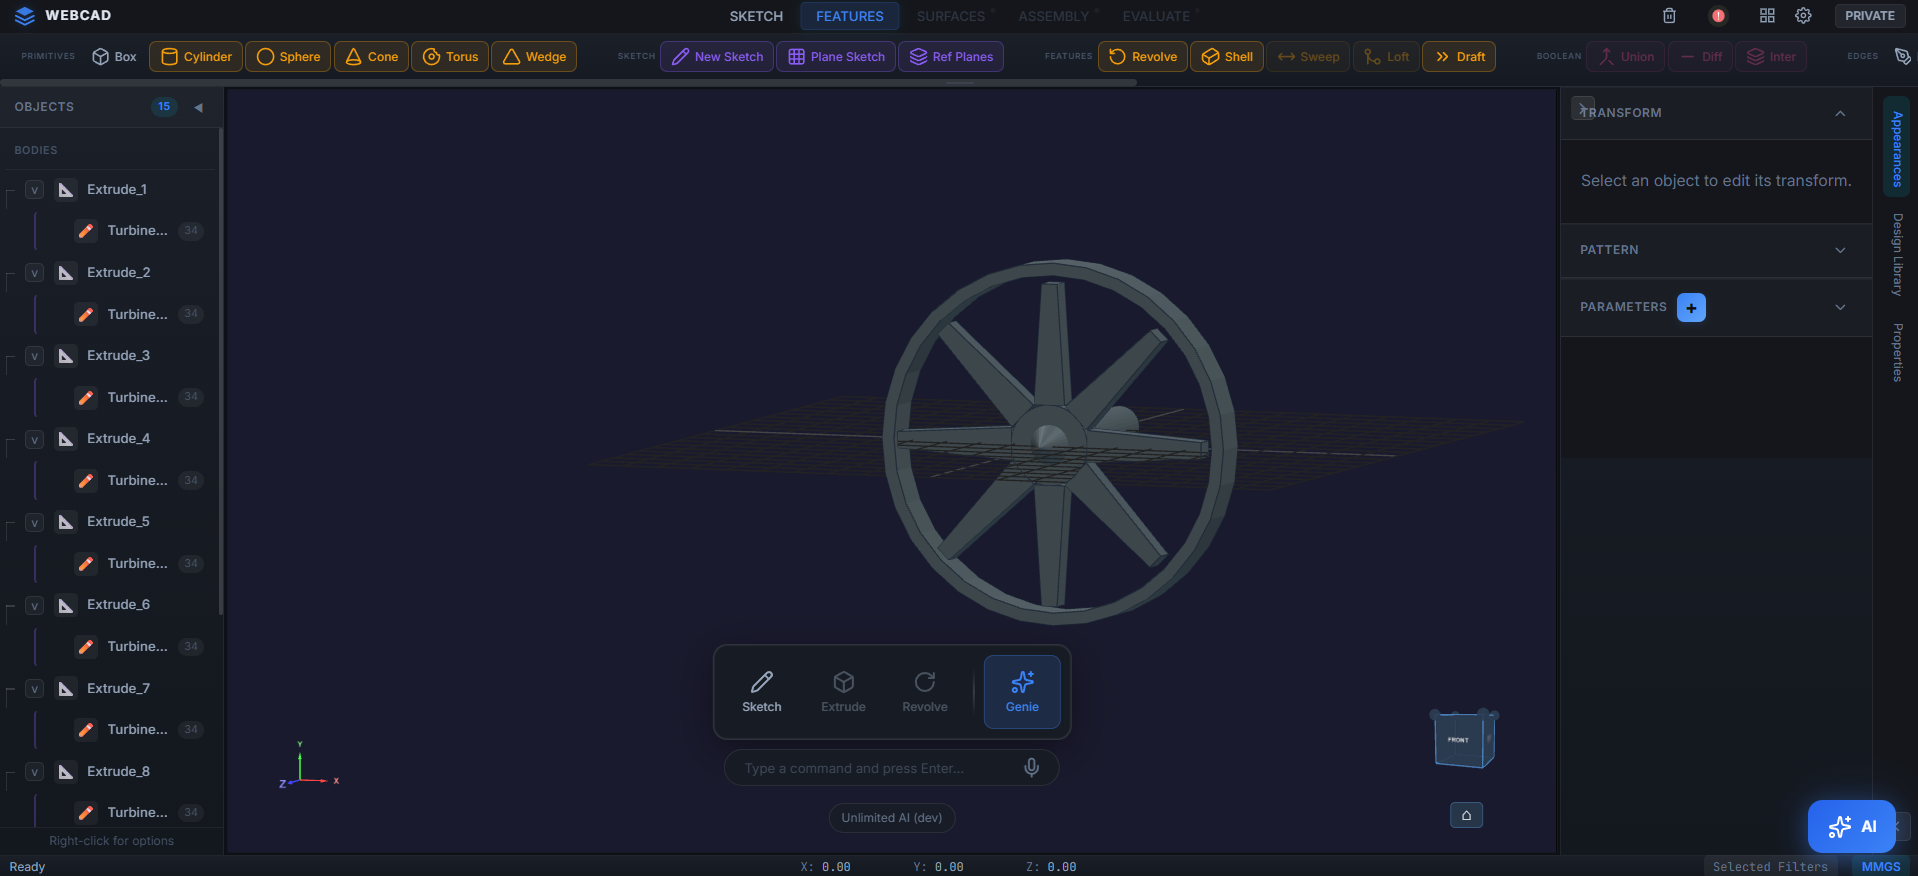Toggle visibility checkbox of Extrude_2
1918x876 pixels.
pos(35,273)
